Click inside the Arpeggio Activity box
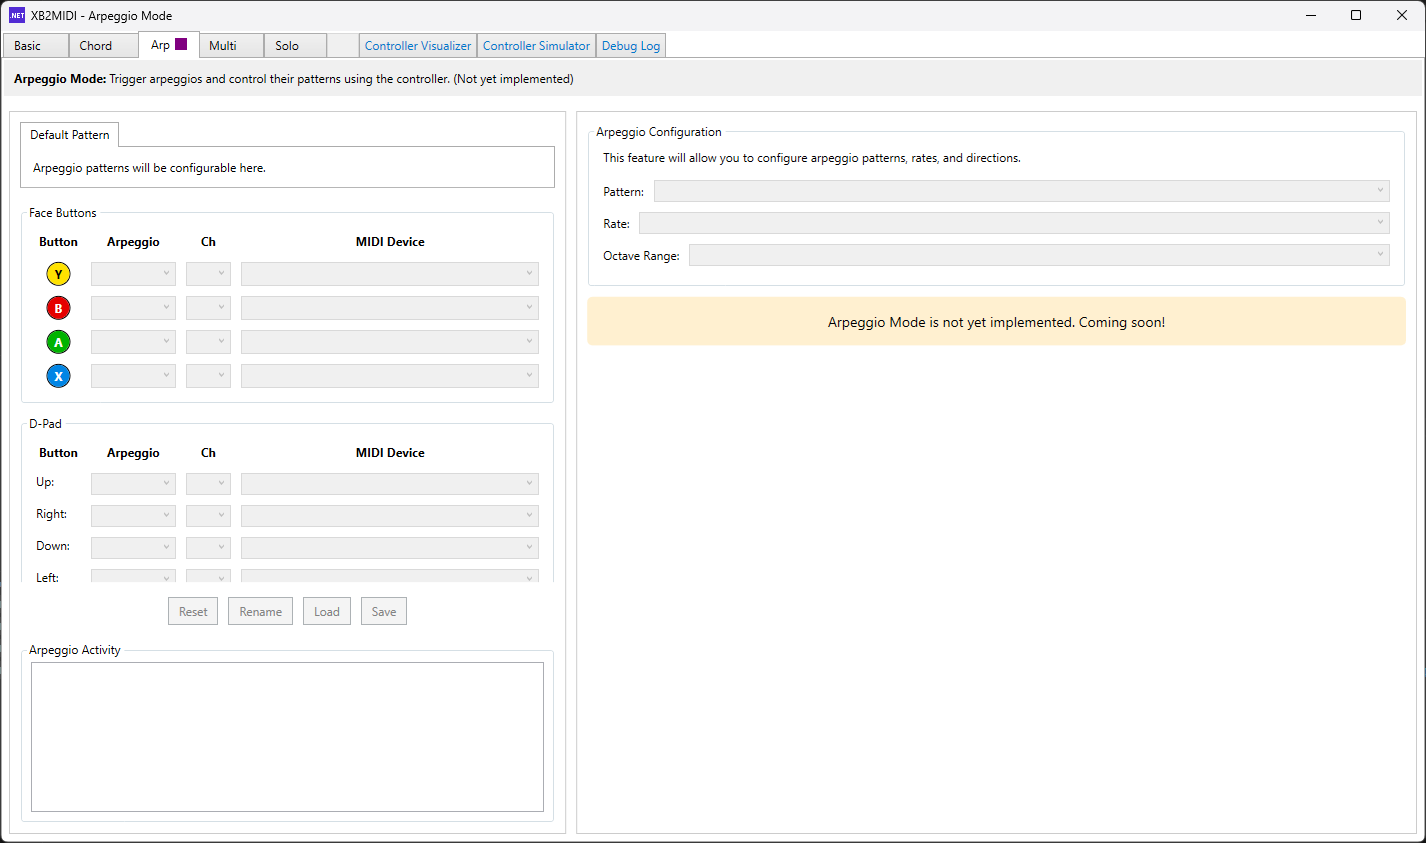The image size is (1426, 843). (287, 737)
